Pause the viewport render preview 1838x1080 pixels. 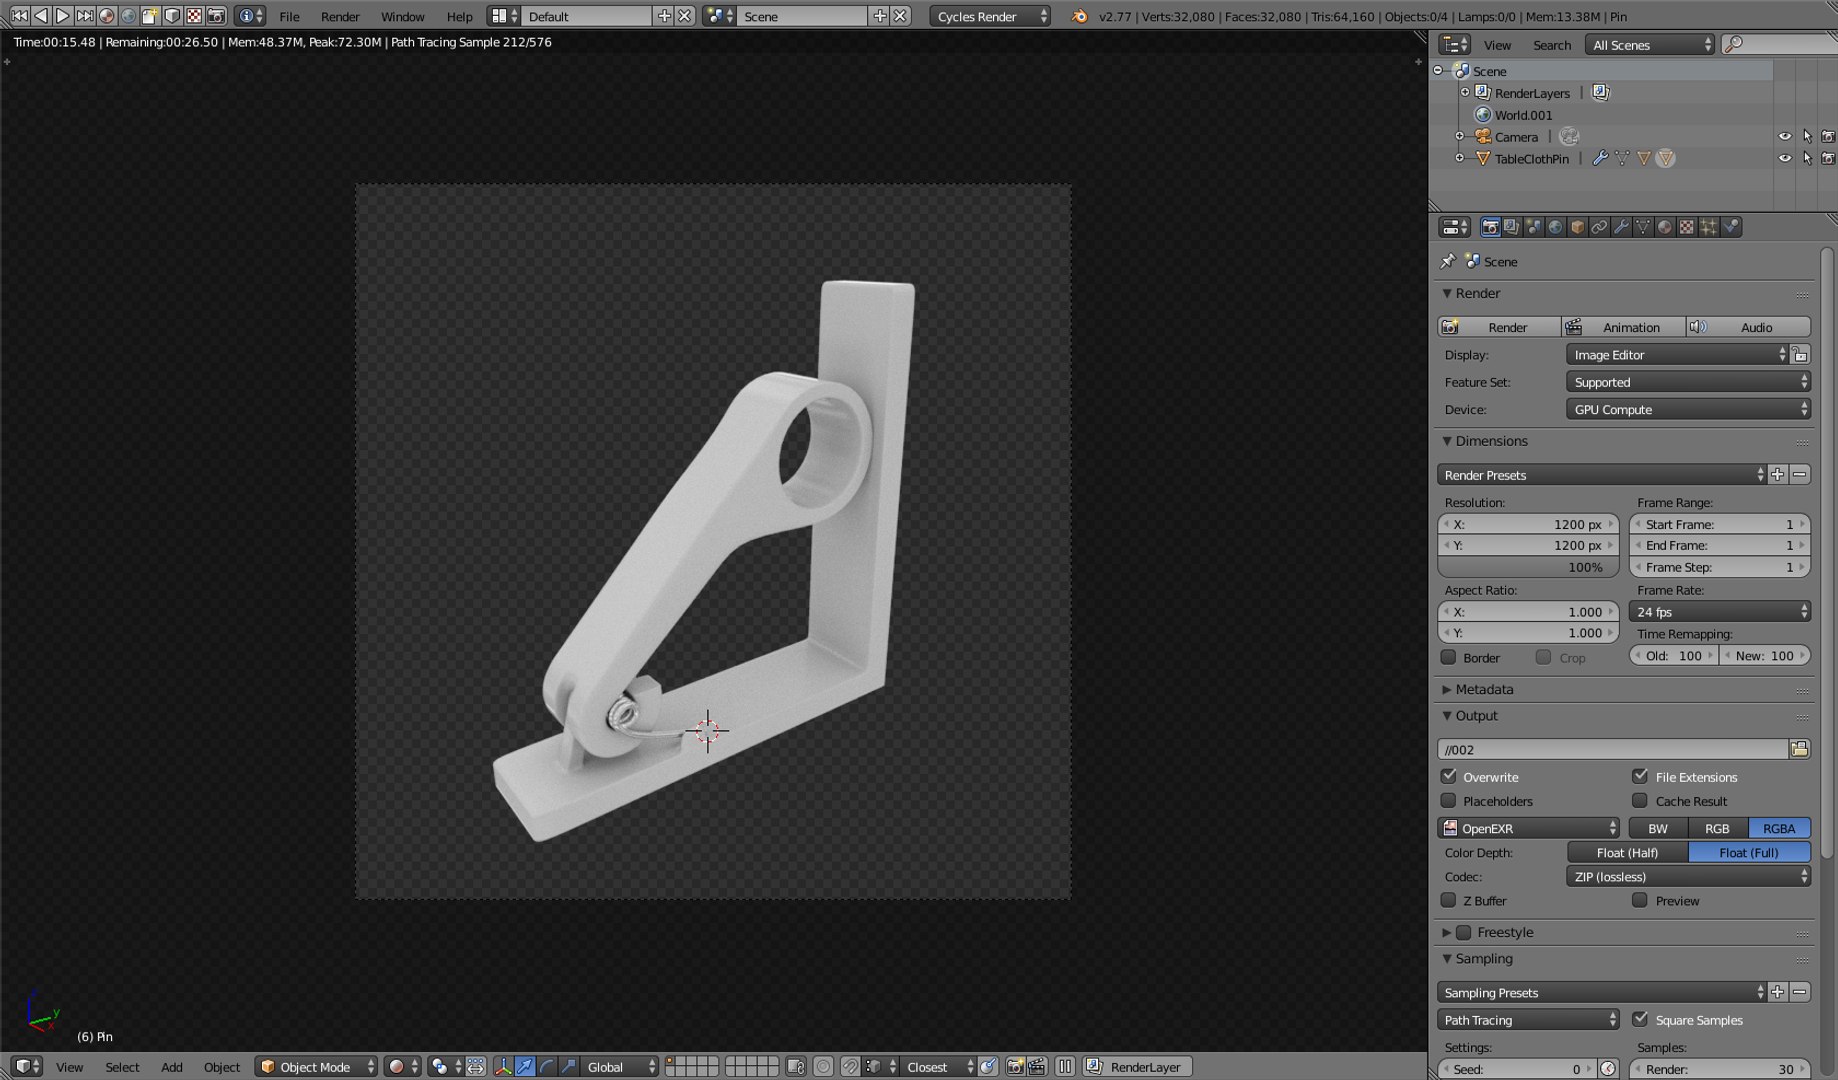[1065, 1067]
